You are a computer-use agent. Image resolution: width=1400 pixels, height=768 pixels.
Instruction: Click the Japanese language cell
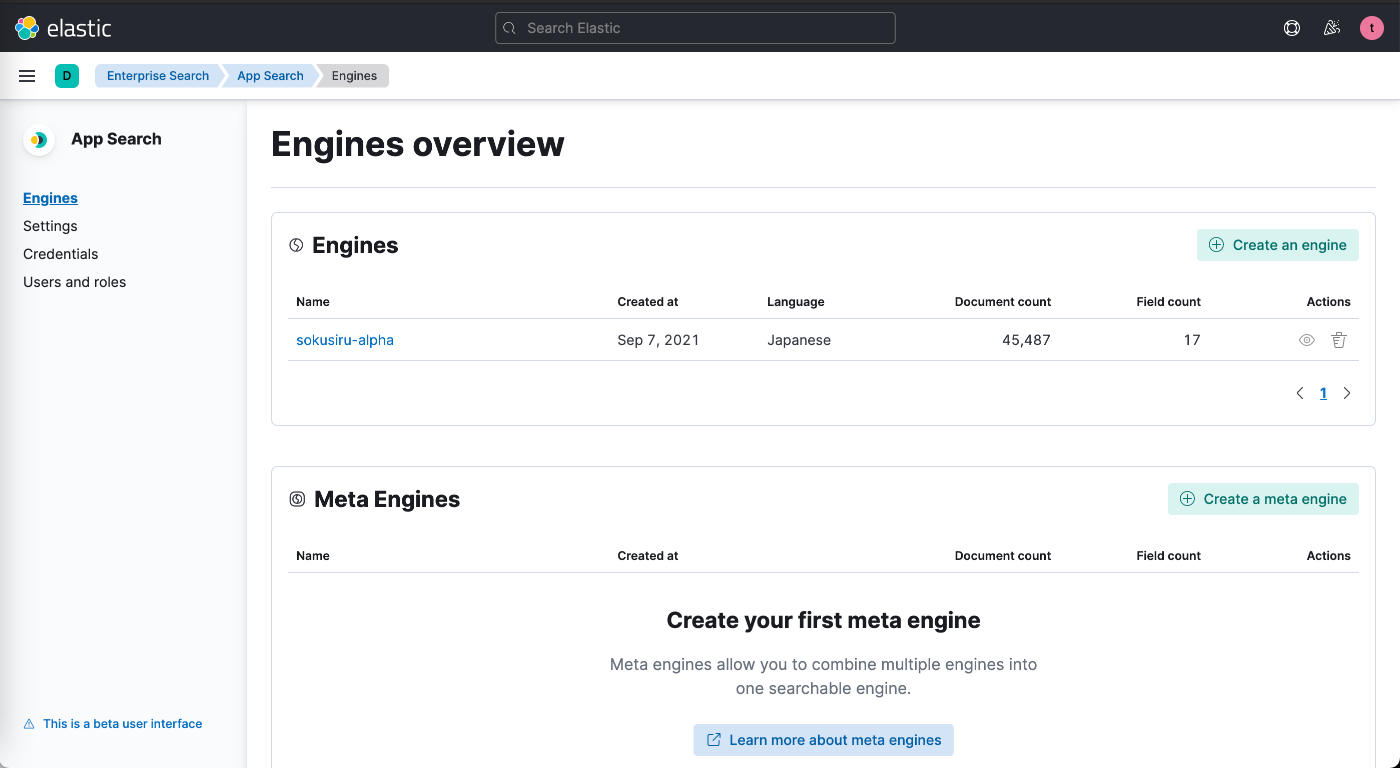coord(799,340)
